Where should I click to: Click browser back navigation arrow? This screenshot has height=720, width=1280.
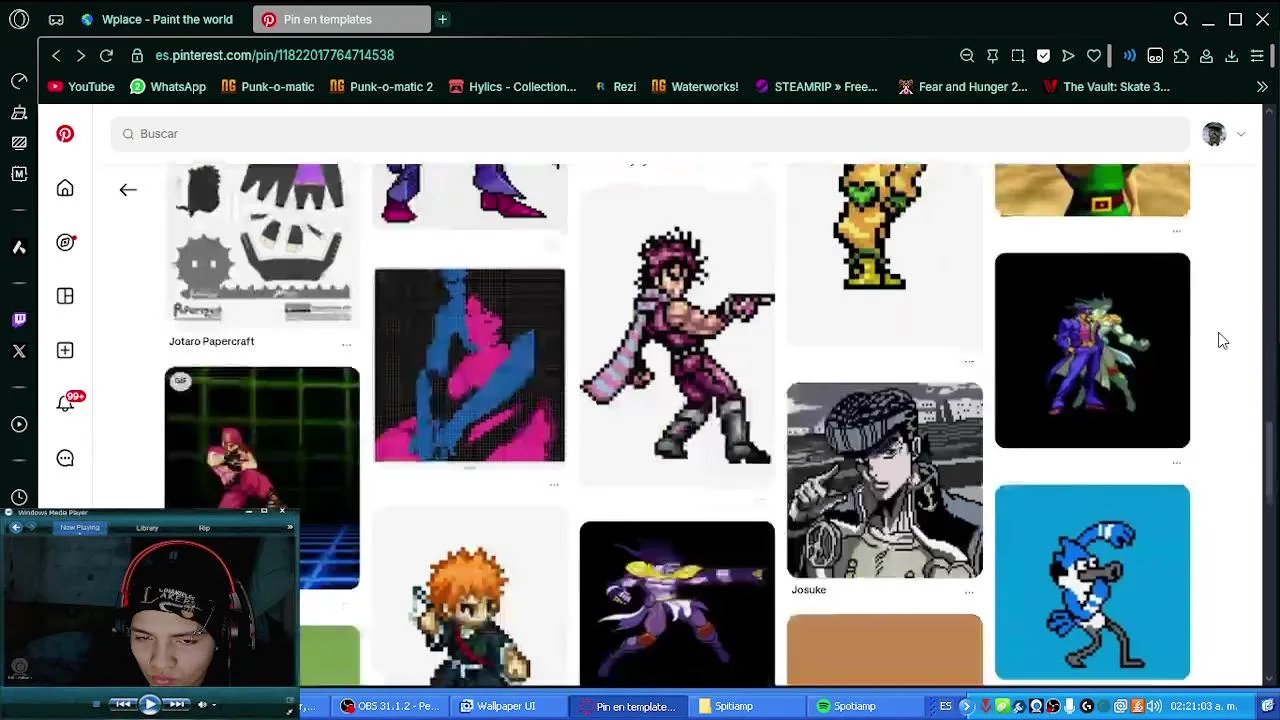click(56, 55)
